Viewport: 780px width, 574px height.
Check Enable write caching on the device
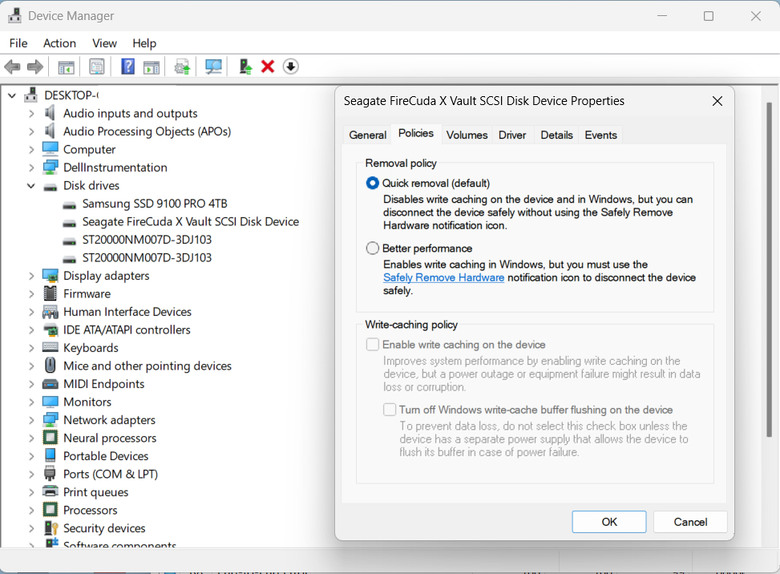[372, 344]
